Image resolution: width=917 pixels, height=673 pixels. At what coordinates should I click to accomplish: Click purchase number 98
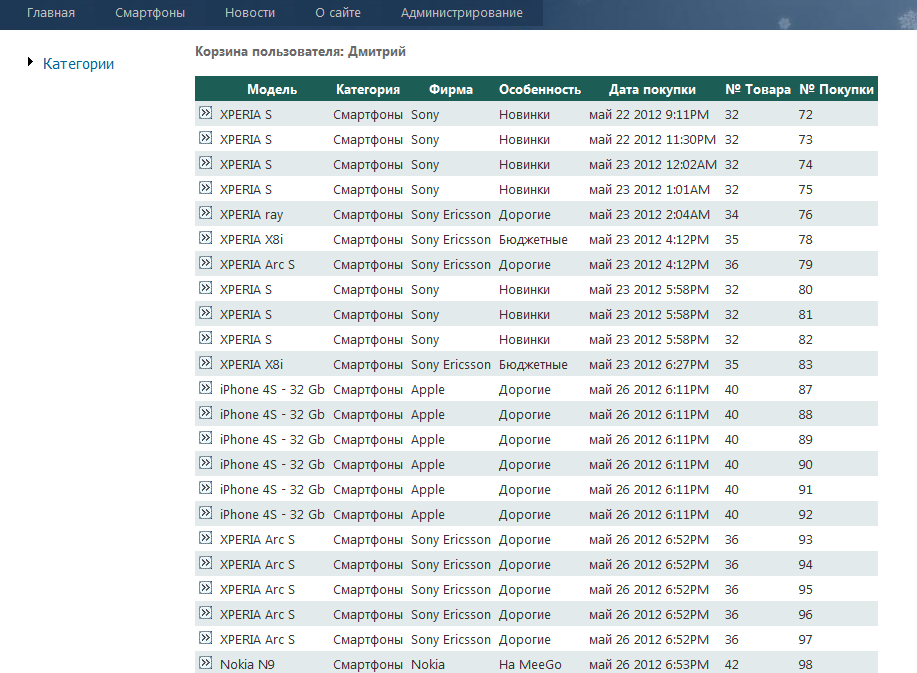[x=805, y=665]
